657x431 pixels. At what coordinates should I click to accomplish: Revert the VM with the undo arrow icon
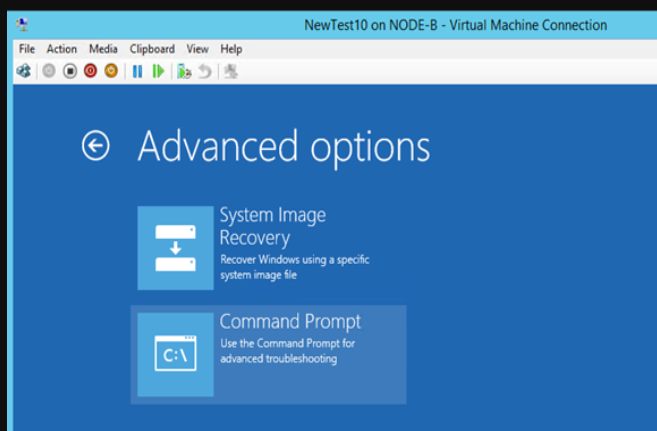(x=205, y=72)
